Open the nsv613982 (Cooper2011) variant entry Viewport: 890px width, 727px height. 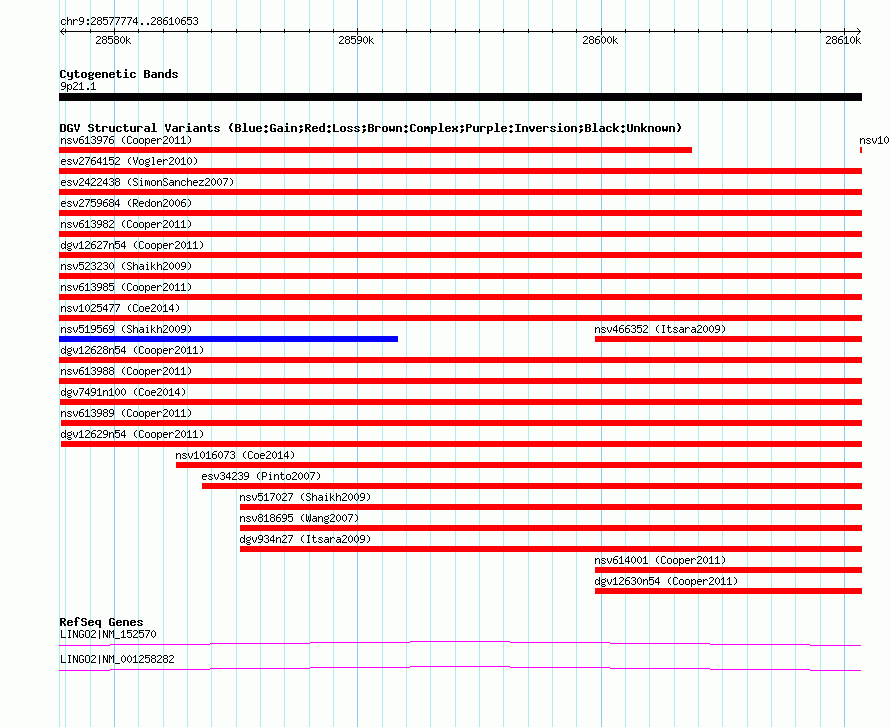(126, 224)
